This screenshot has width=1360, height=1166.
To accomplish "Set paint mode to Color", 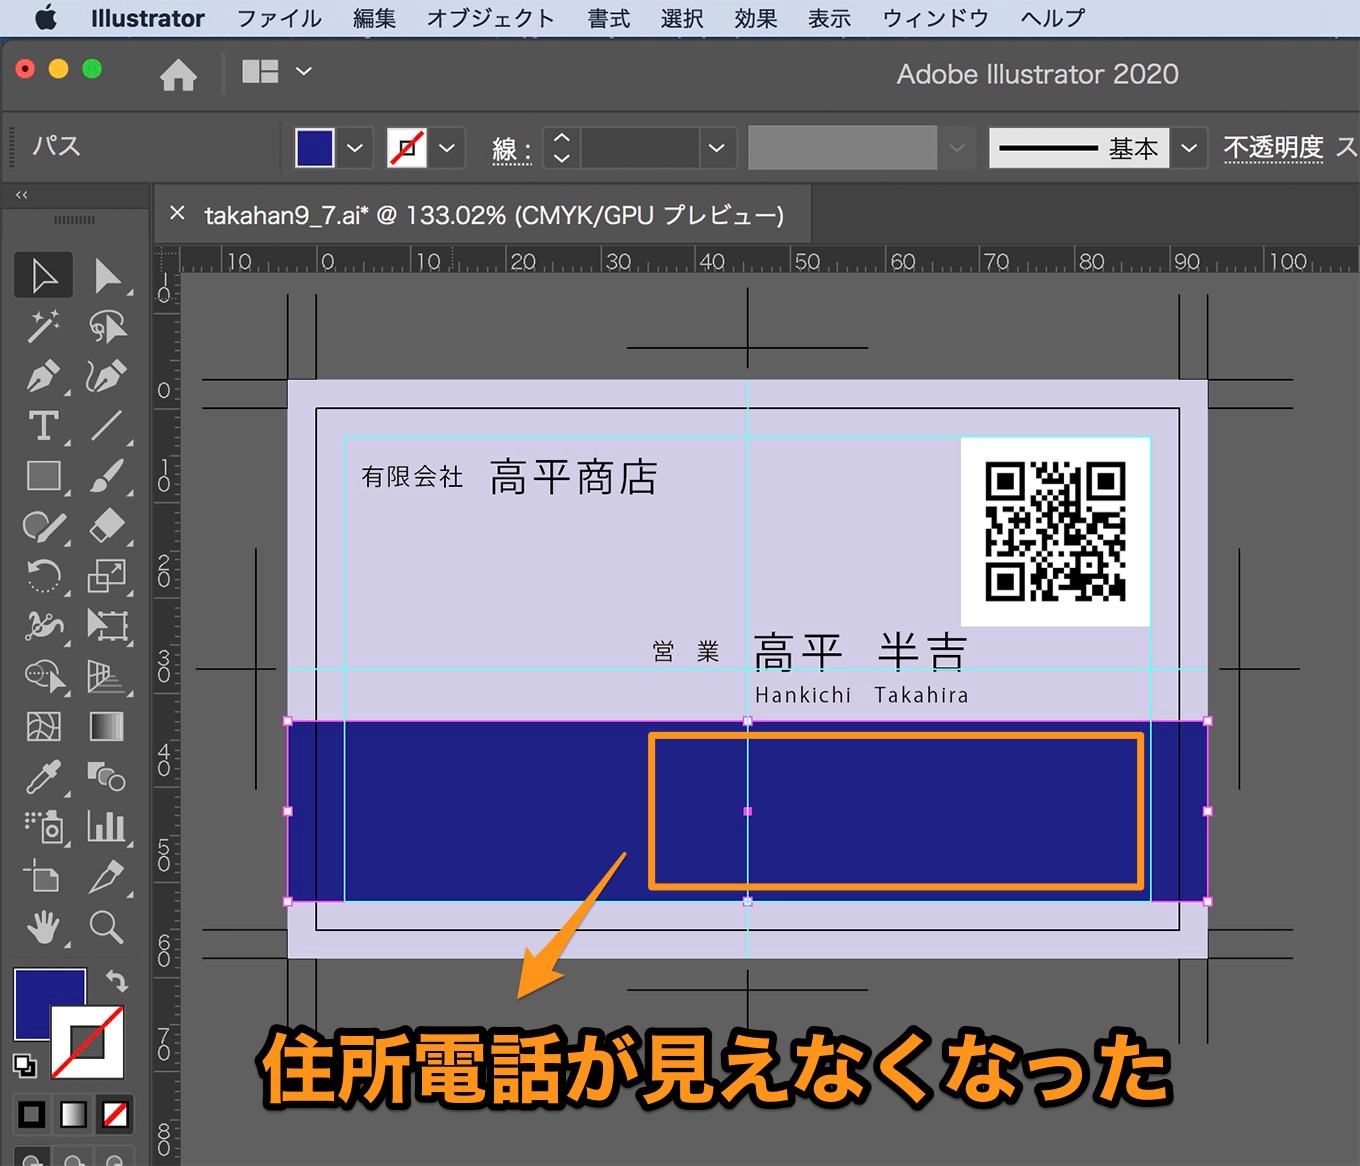I will click(x=31, y=1114).
